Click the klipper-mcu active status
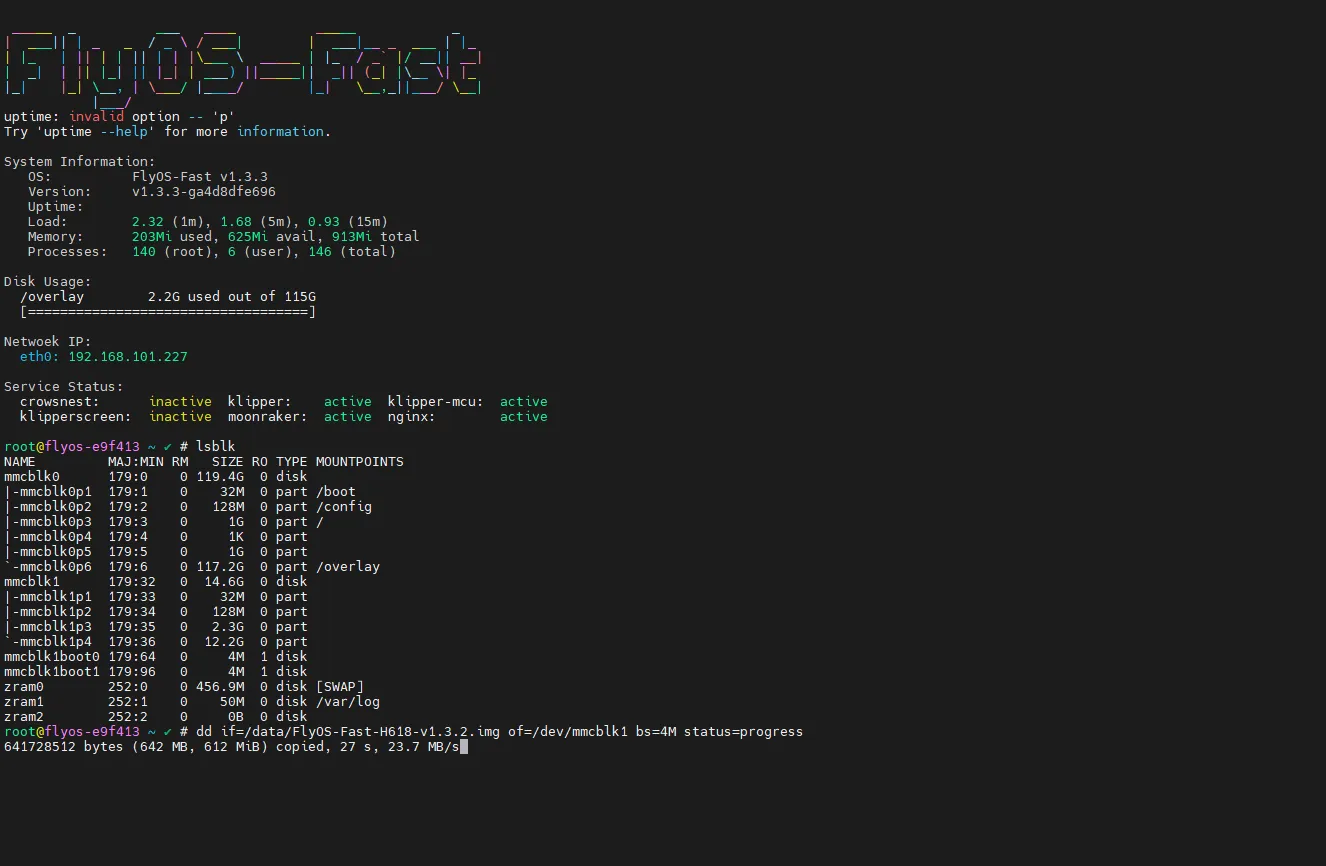Screen dimensions: 1326x866 [x=523, y=402]
